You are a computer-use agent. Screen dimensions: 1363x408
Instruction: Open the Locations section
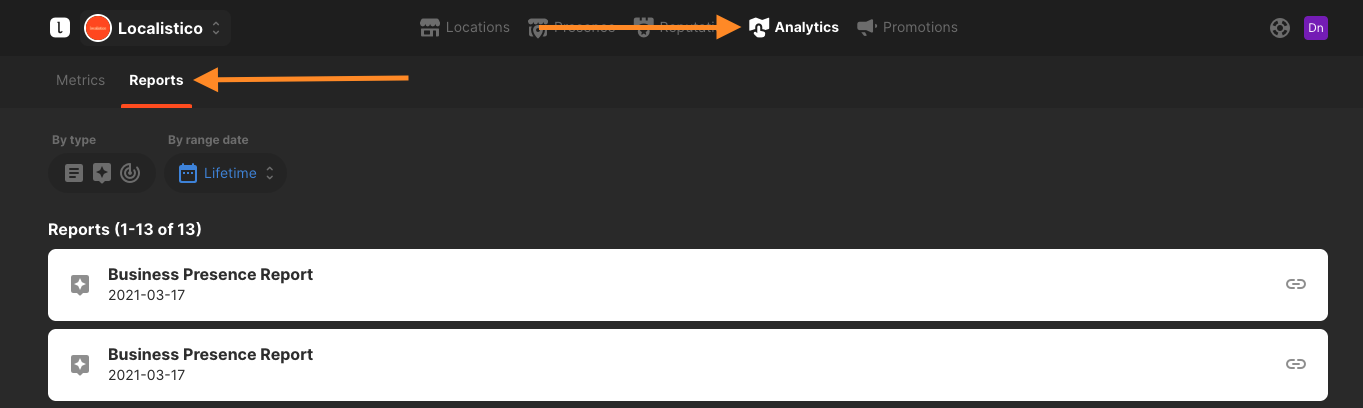coord(465,28)
